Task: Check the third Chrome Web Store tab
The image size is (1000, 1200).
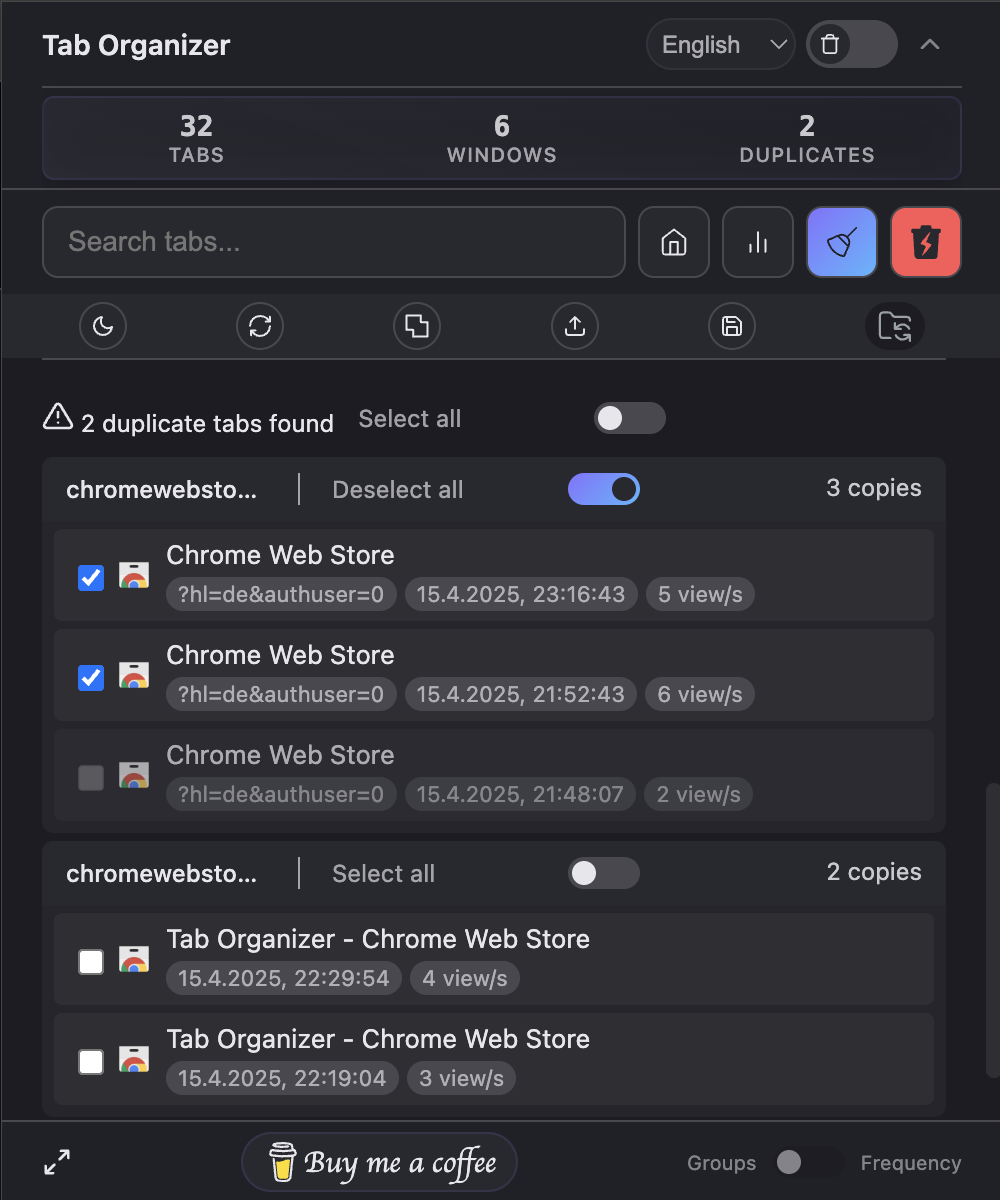Action: 91,778
